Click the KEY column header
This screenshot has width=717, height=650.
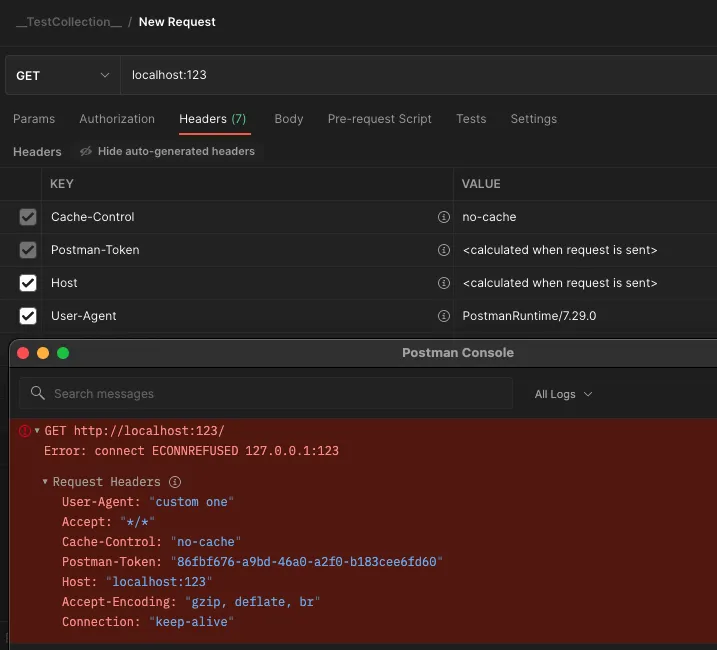click(x=62, y=184)
